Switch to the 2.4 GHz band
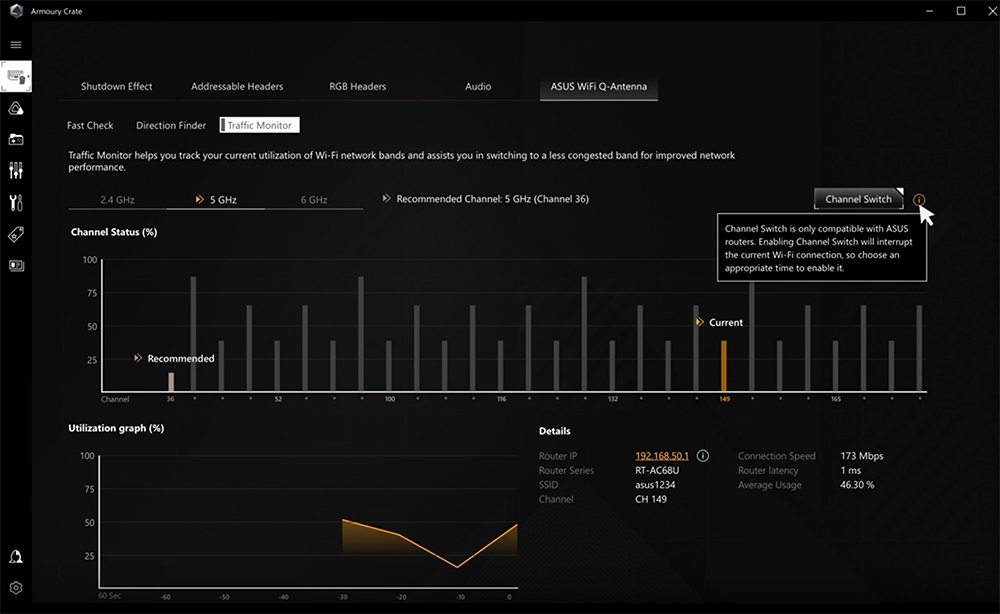The height and width of the screenshot is (614, 1000). [117, 200]
